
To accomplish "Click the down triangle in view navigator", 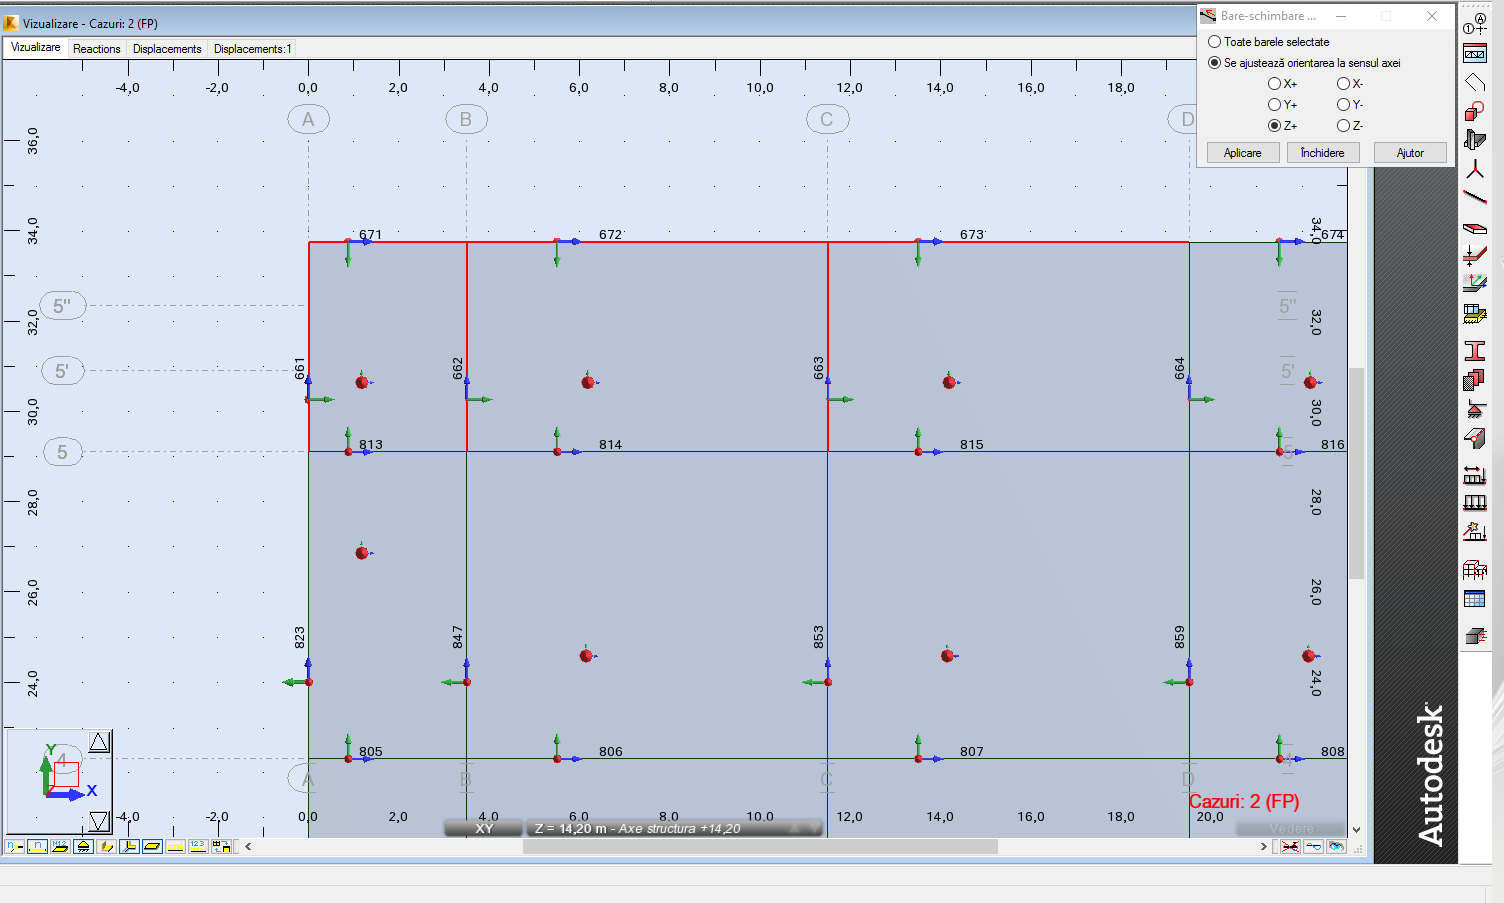I will tap(99, 821).
